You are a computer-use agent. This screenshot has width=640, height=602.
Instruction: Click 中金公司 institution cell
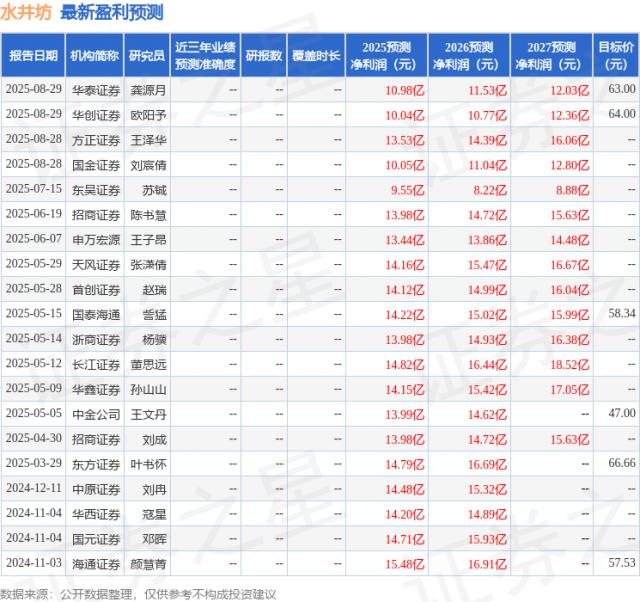[96, 414]
